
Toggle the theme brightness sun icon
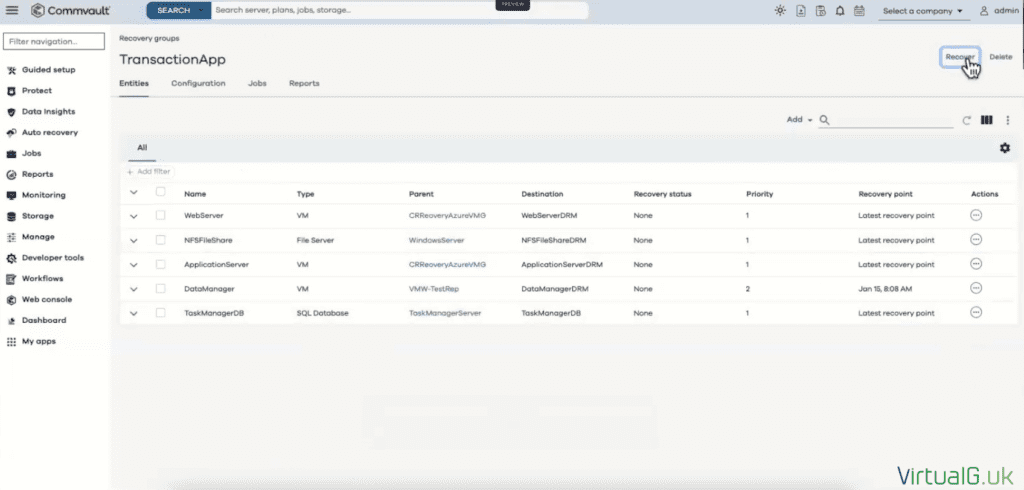pyautogui.click(x=780, y=11)
